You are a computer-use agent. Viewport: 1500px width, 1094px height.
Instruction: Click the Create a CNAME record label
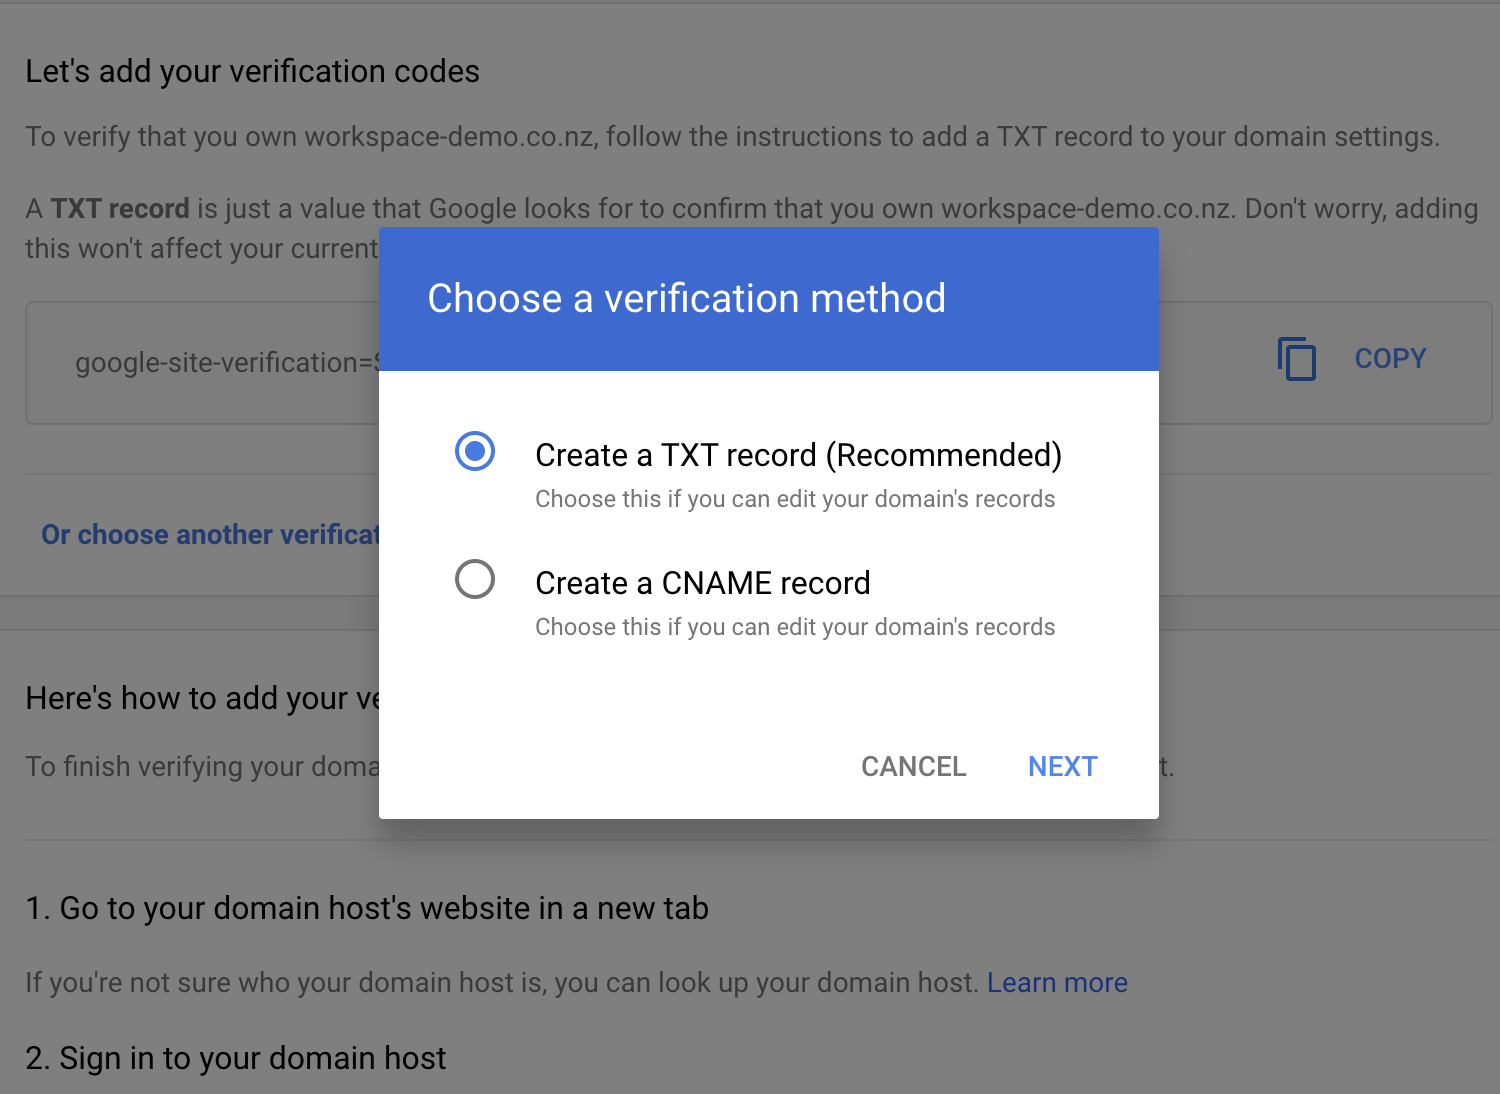[703, 583]
